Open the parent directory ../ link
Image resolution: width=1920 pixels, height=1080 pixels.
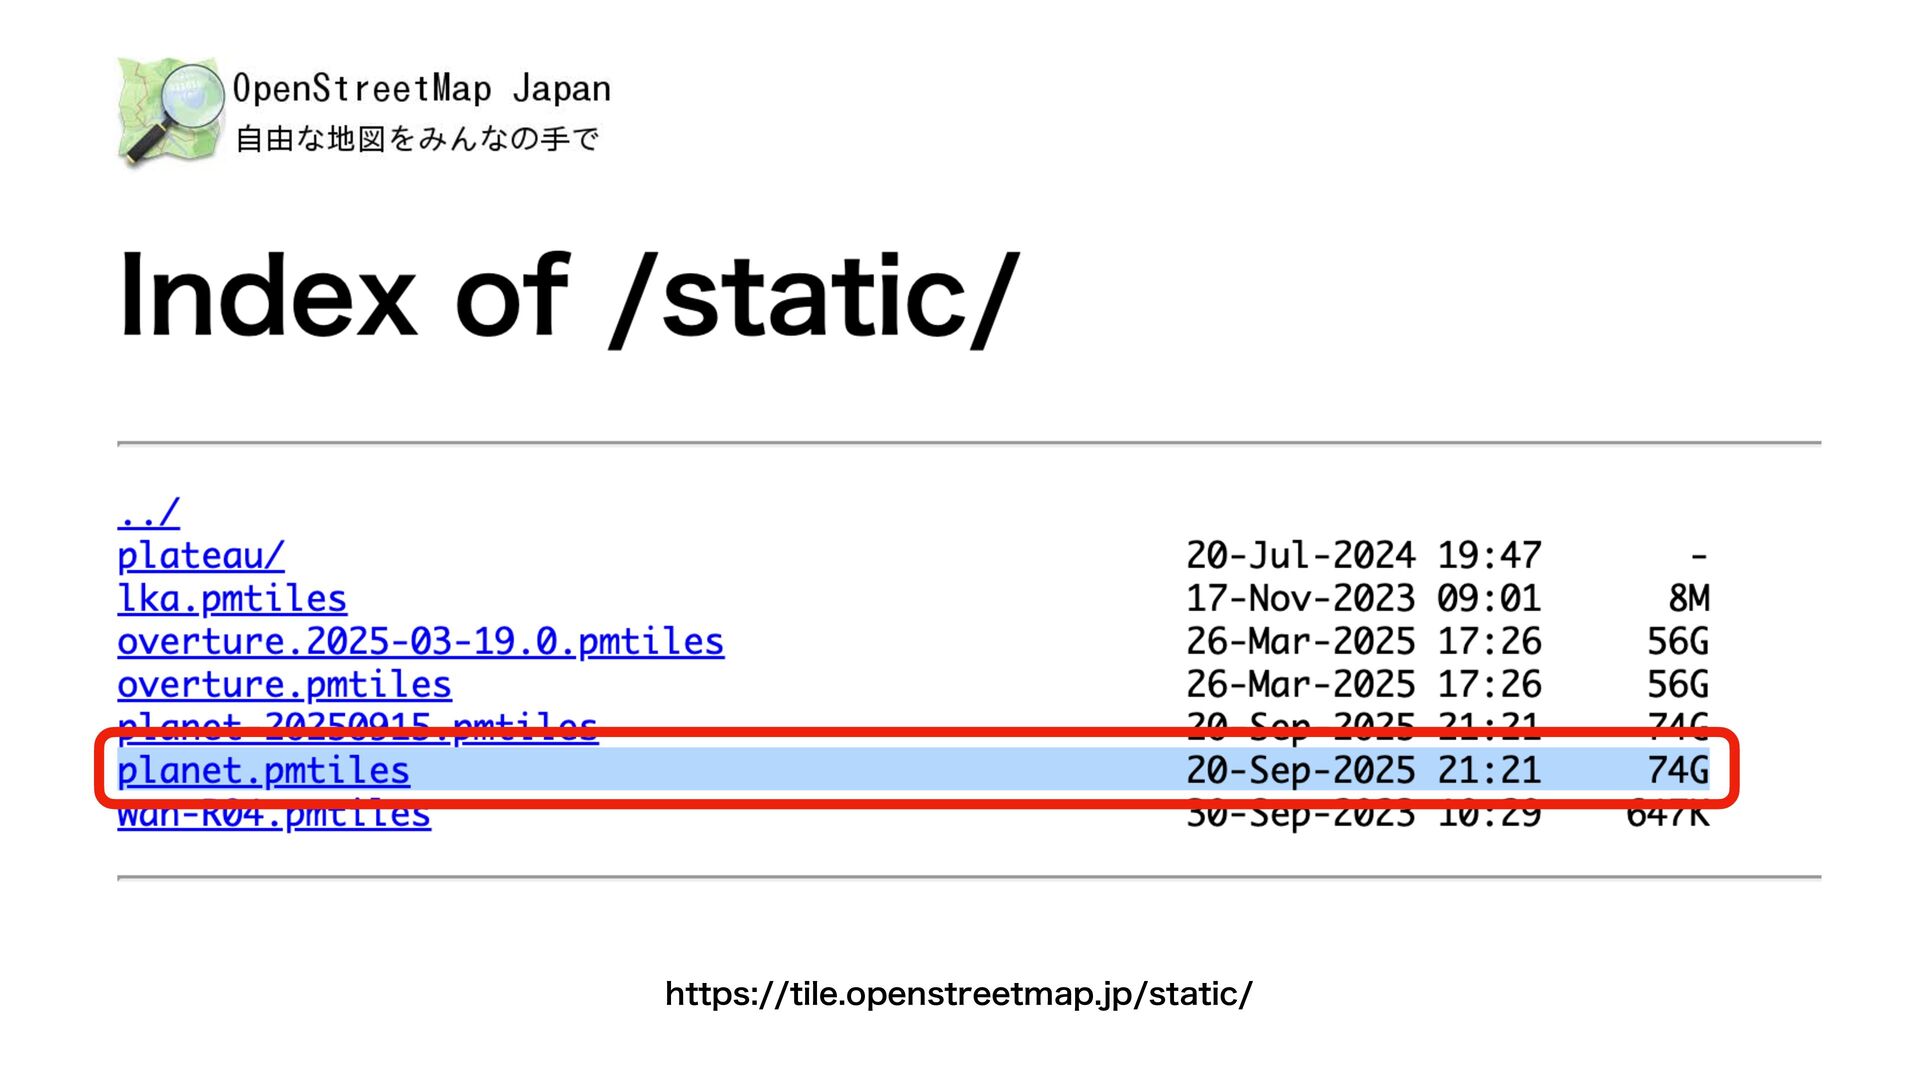click(x=148, y=513)
